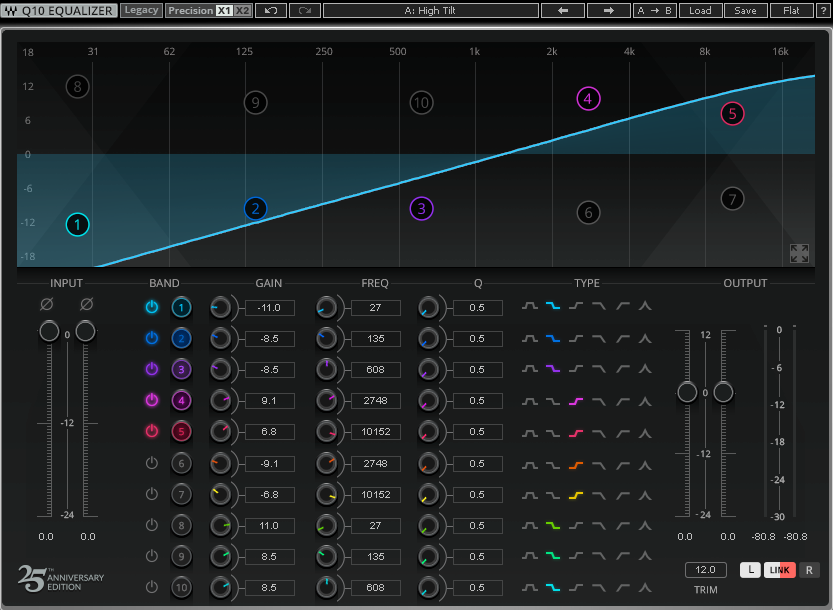Screen dimensions: 833x610
Task: Select band 1 node in EQ graph
Action: pyautogui.click(x=78, y=225)
